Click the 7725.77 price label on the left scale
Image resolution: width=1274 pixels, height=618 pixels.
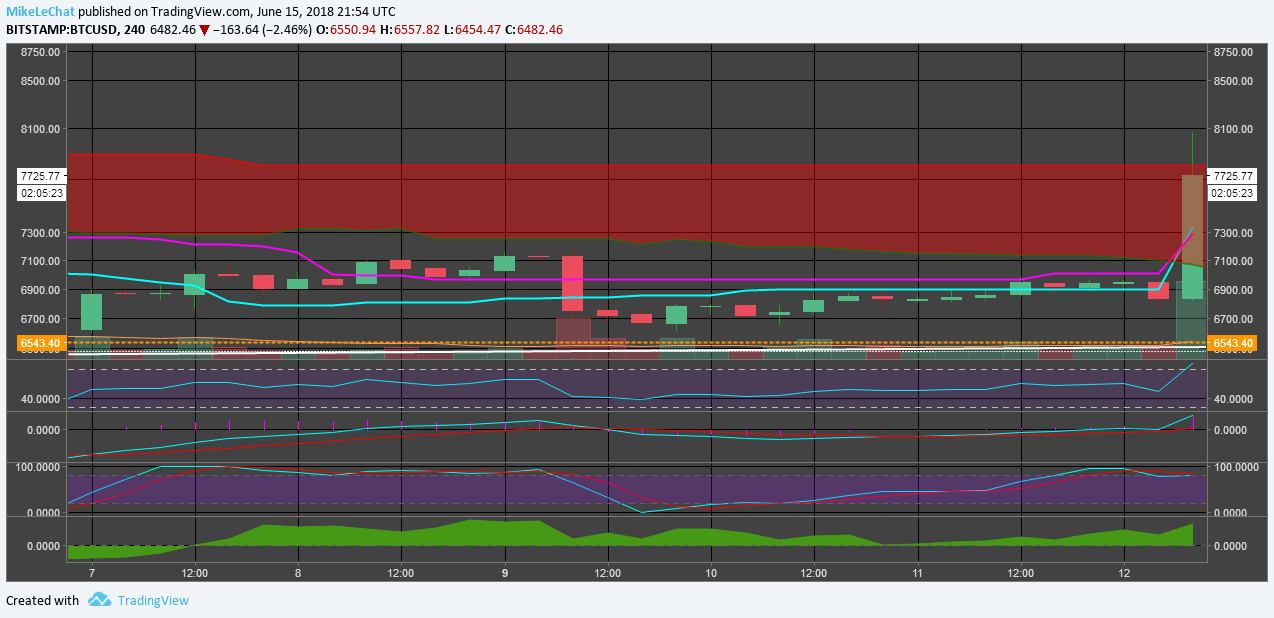tap(42, 175)
